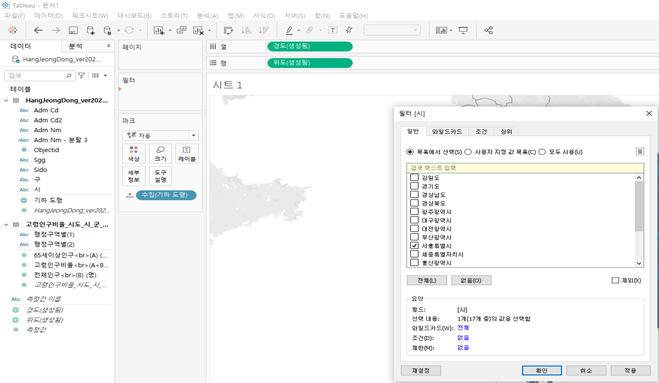Click the duplicate sheet icon

tap(182, 30)
